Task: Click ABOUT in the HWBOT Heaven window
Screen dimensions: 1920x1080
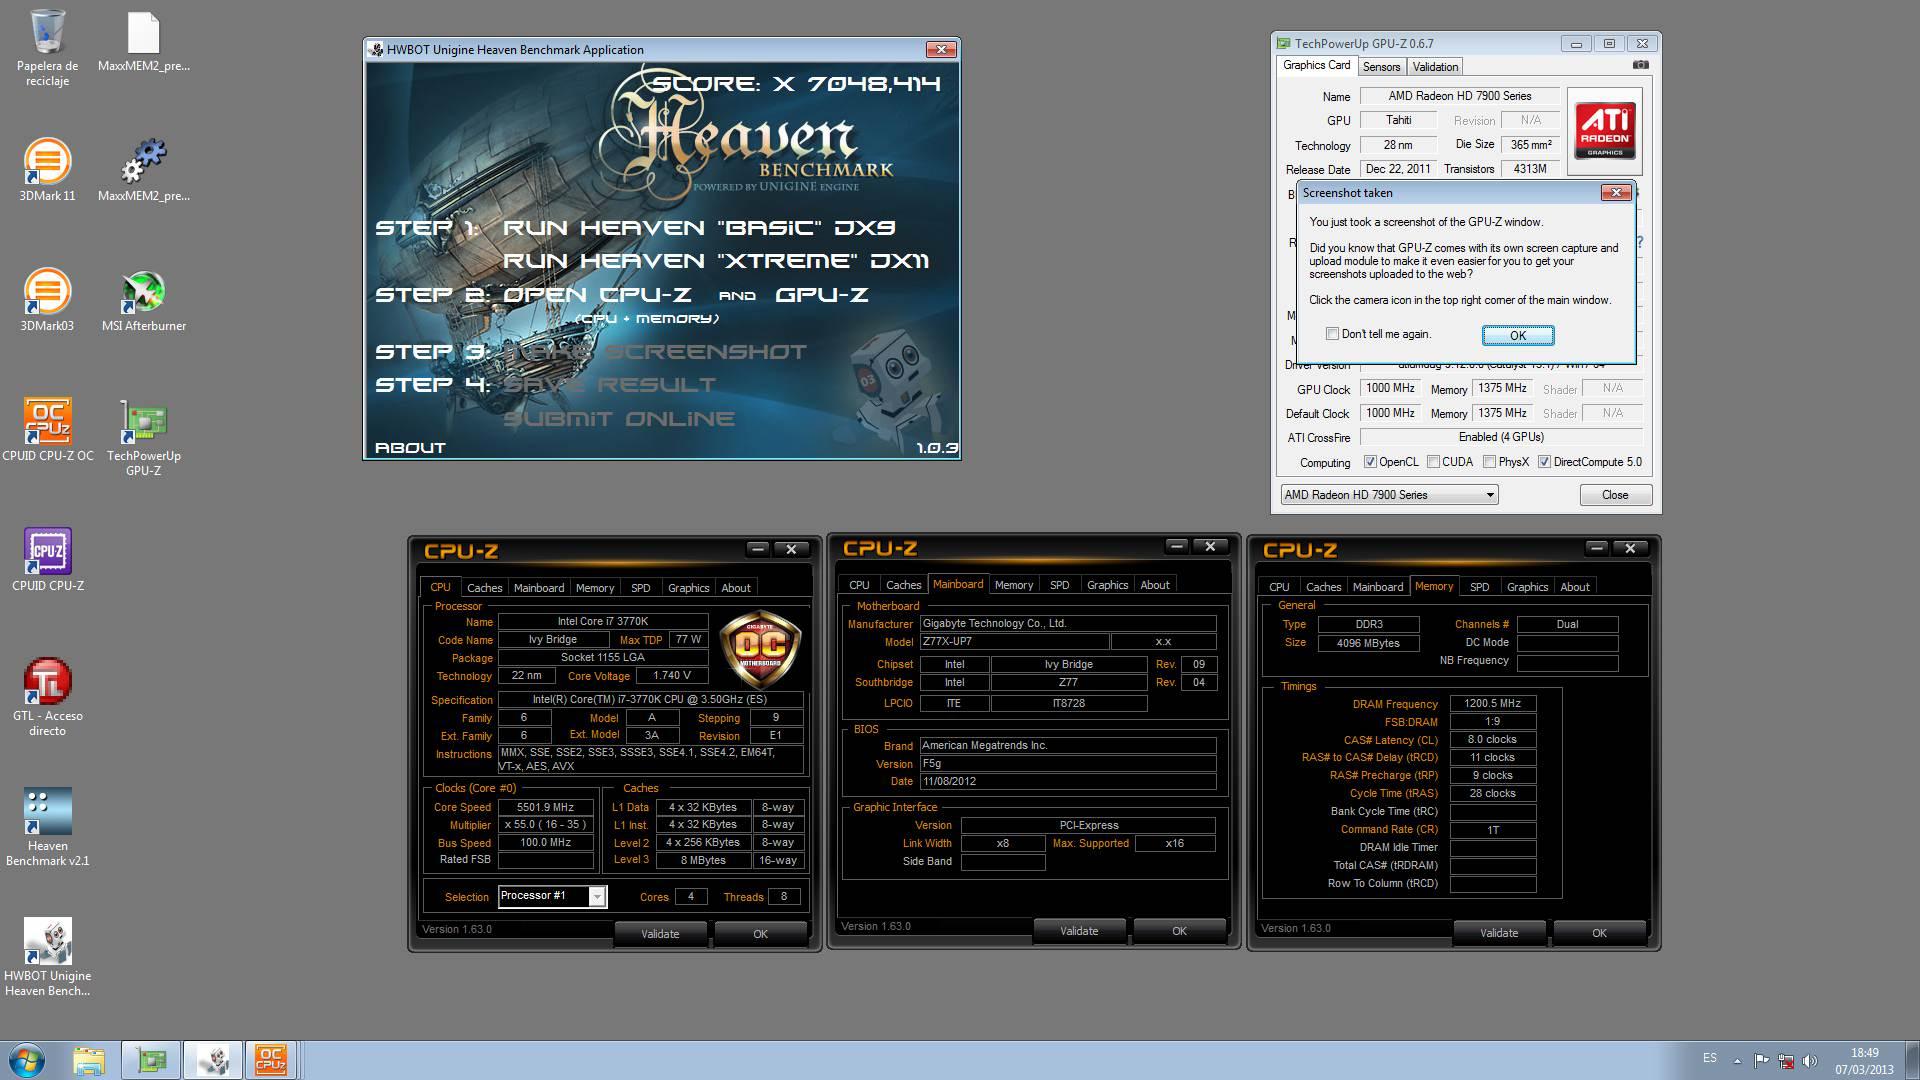Action: (410, 448)
